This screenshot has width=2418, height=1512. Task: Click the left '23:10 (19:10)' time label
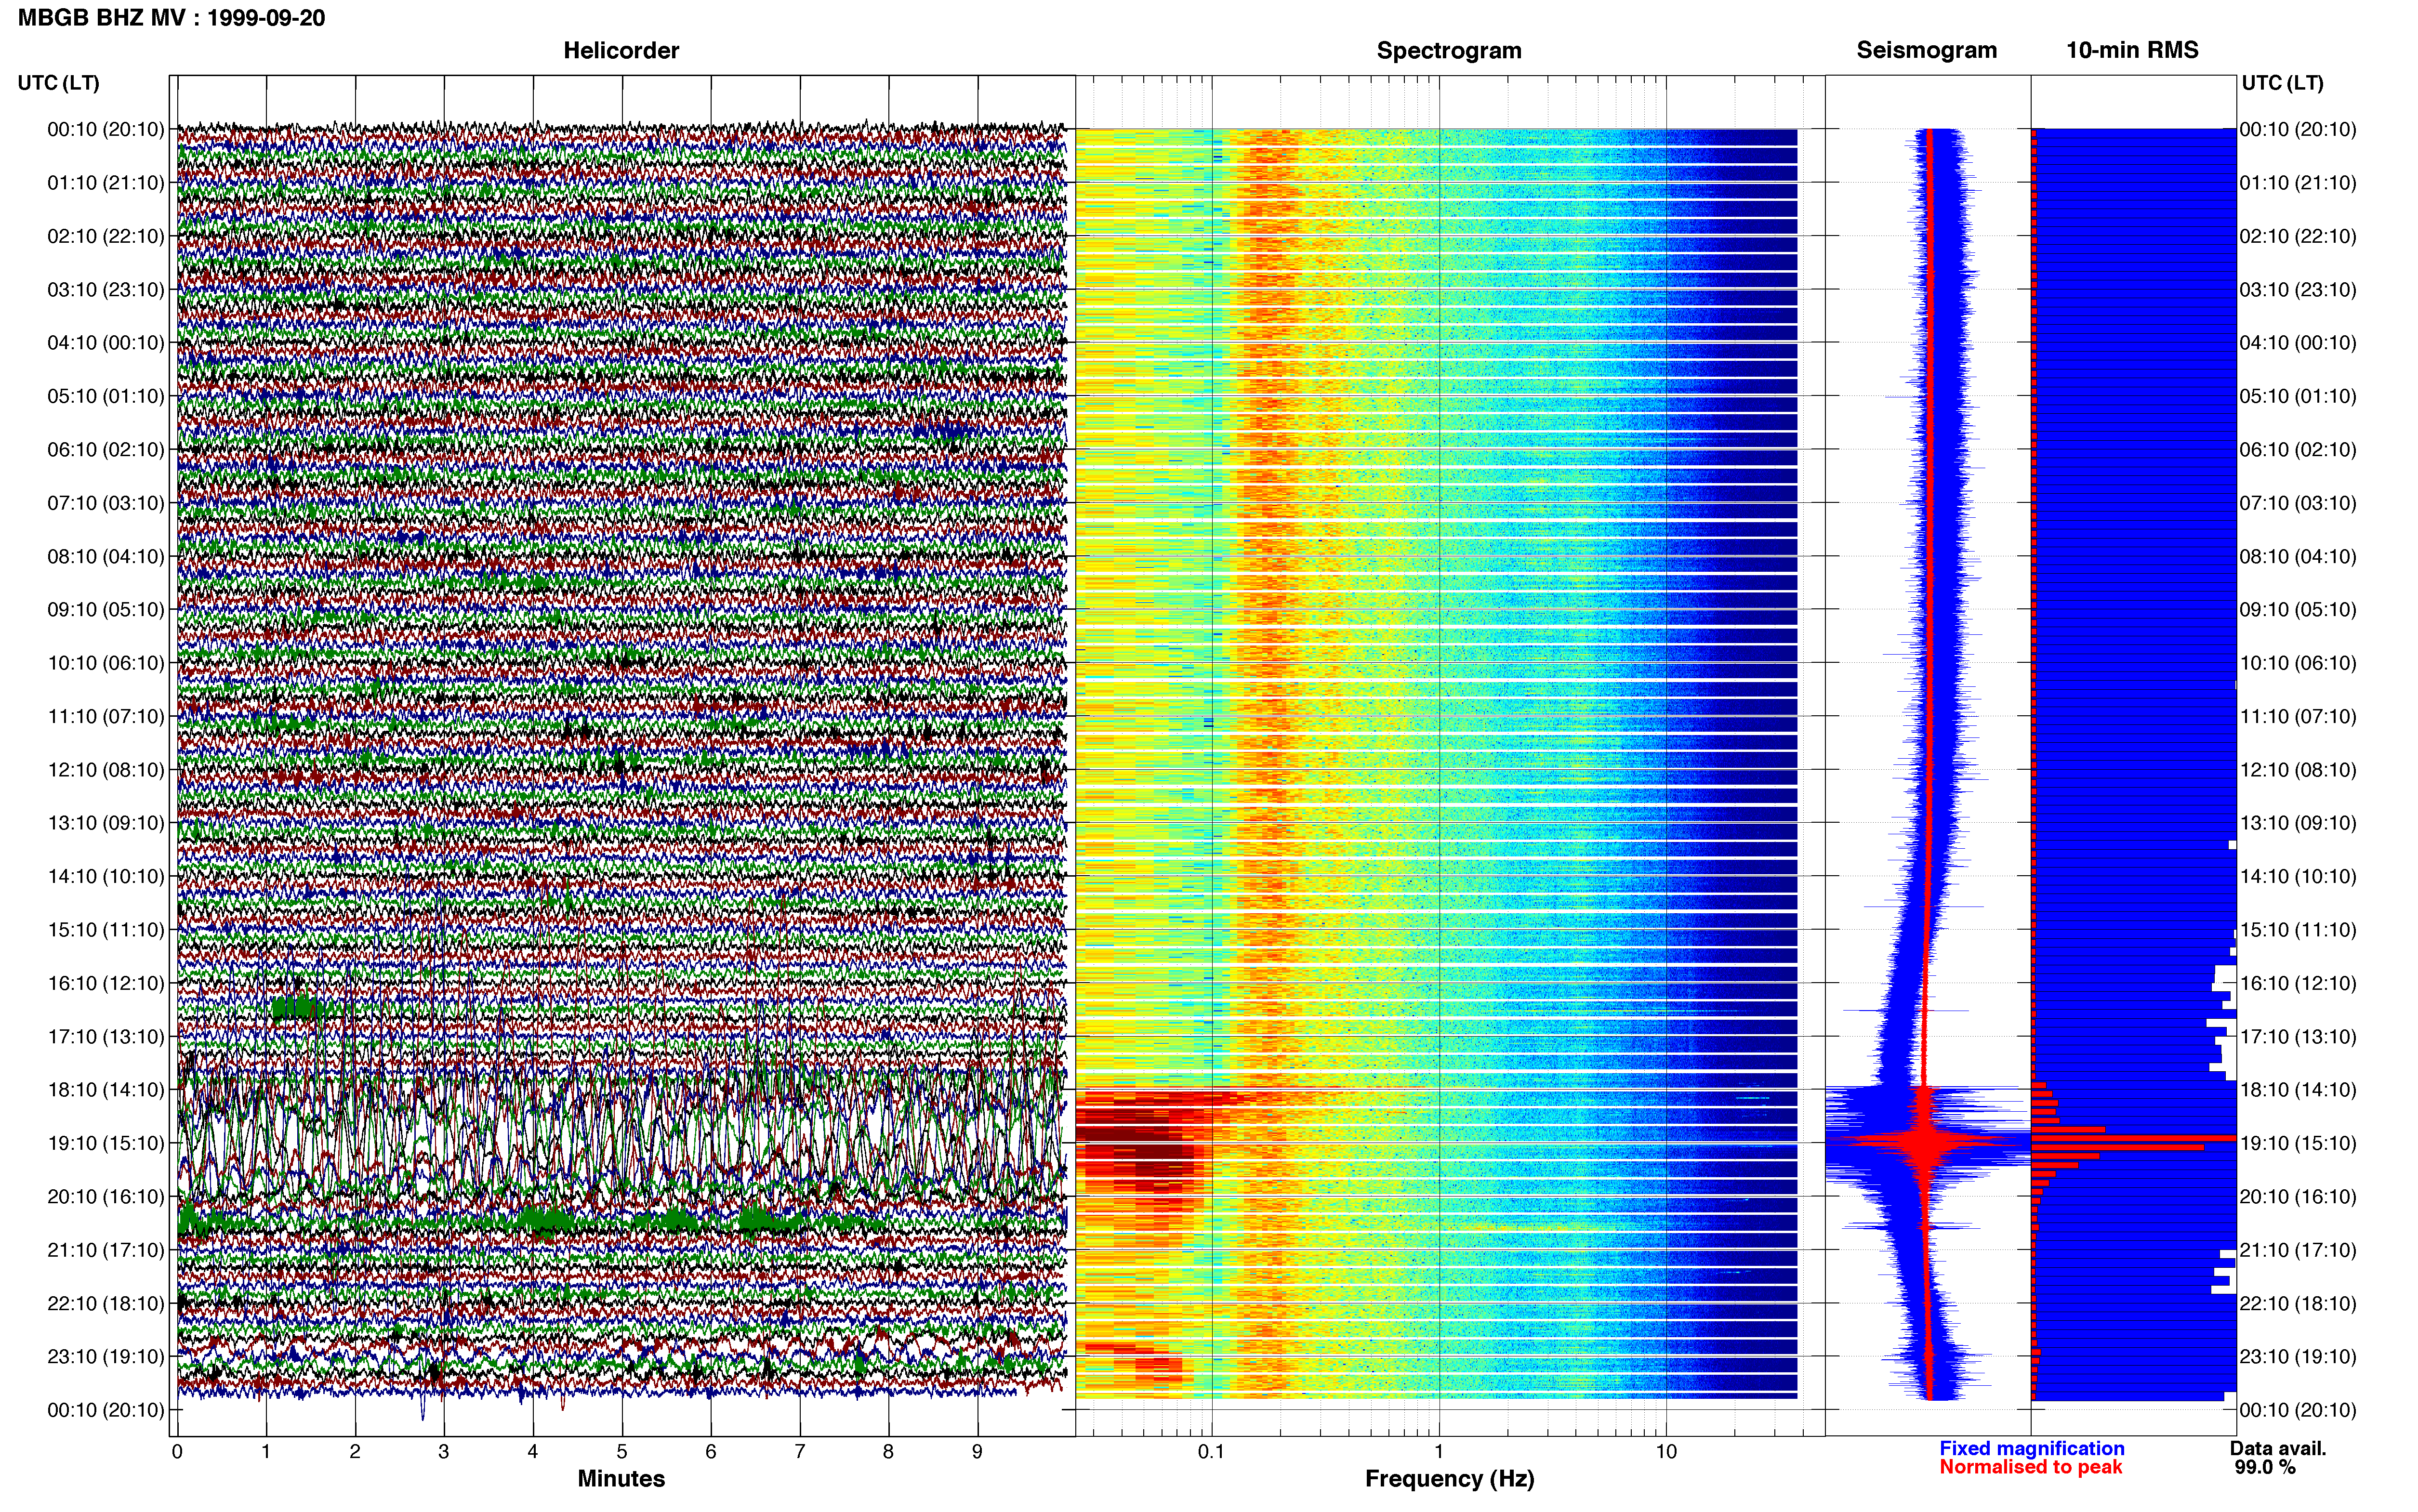click(x=106, y=1356)
